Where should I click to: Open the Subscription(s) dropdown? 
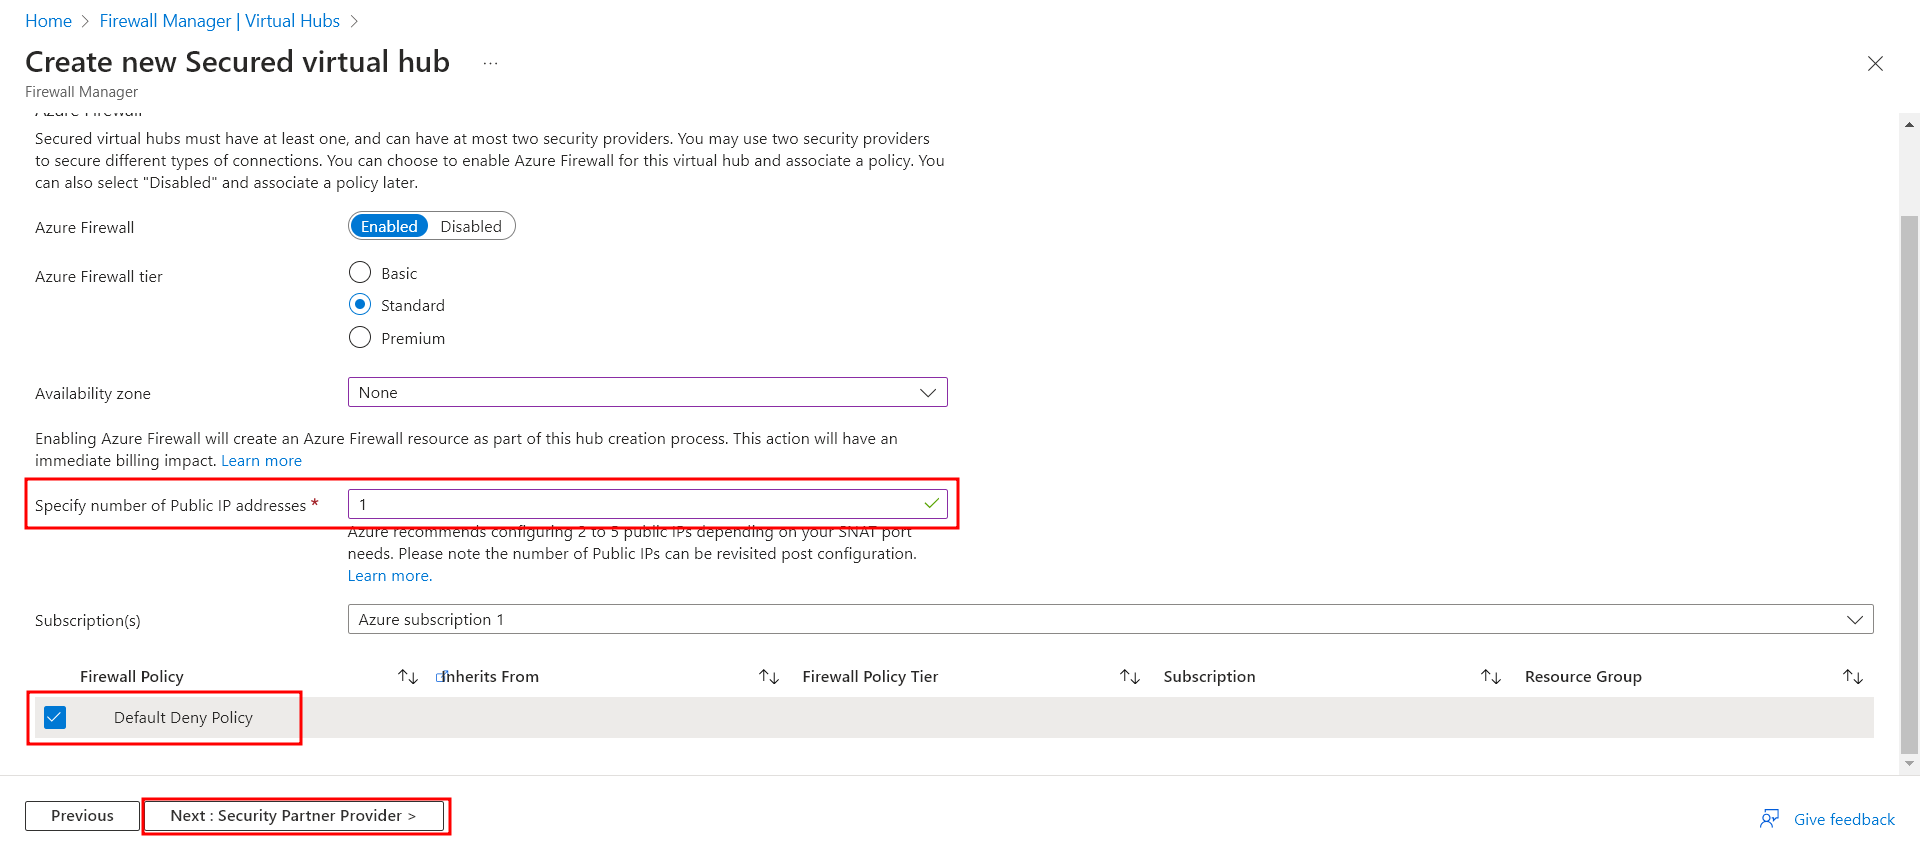coord(1110,620)
